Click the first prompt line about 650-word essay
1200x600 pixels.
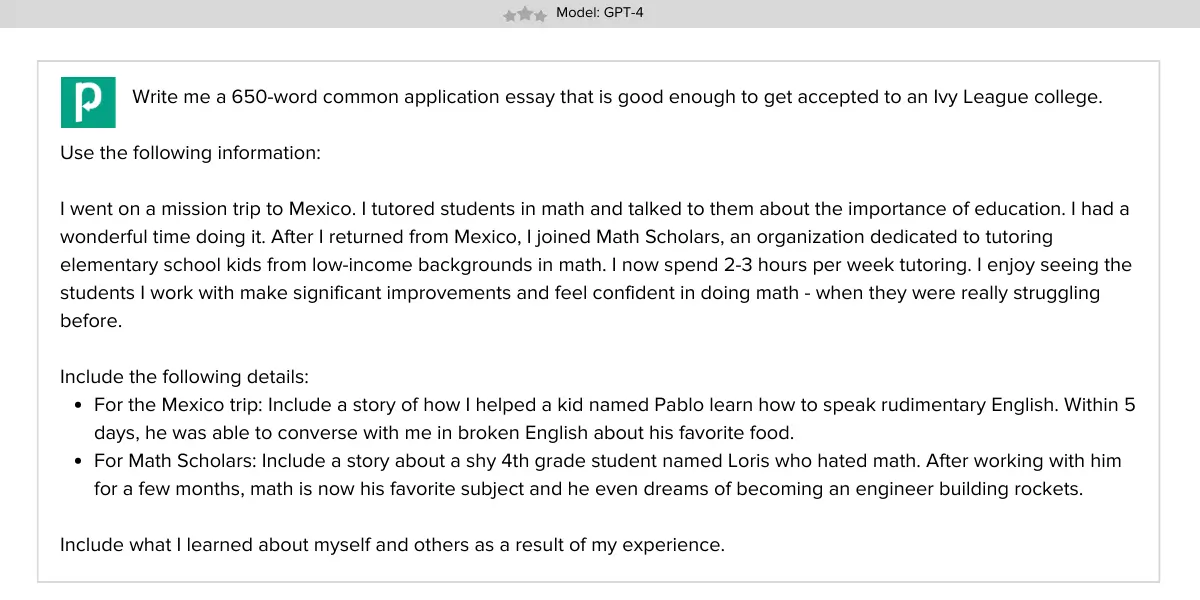(617, 98)
